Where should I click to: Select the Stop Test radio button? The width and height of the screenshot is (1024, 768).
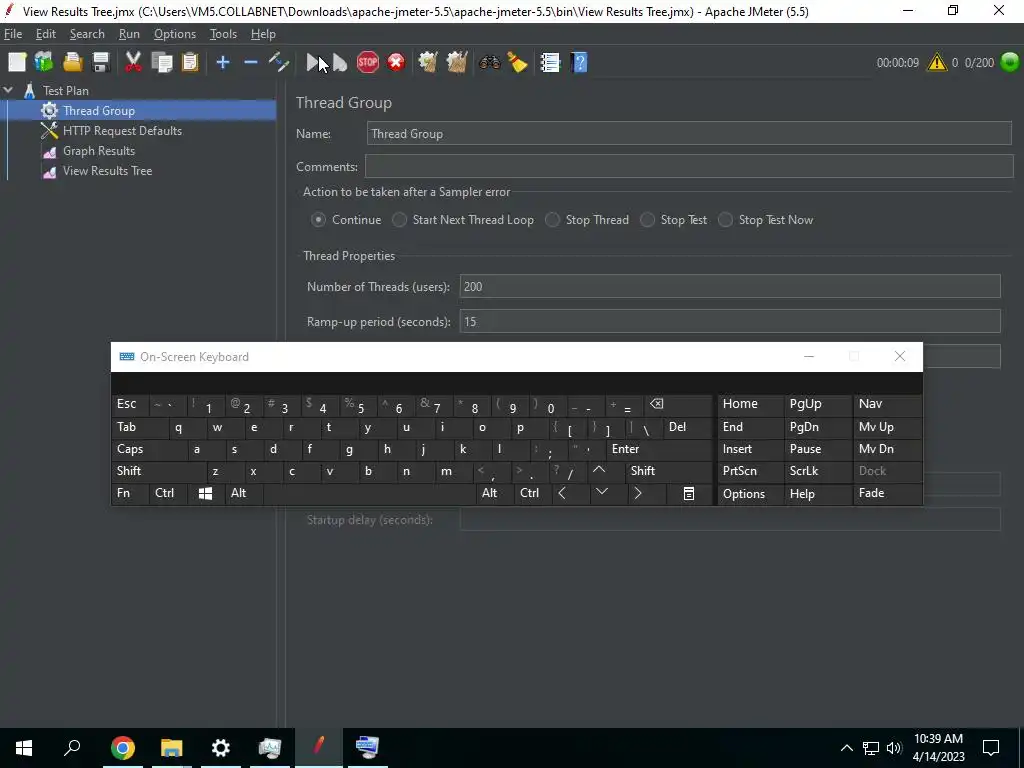click(647, 220)
